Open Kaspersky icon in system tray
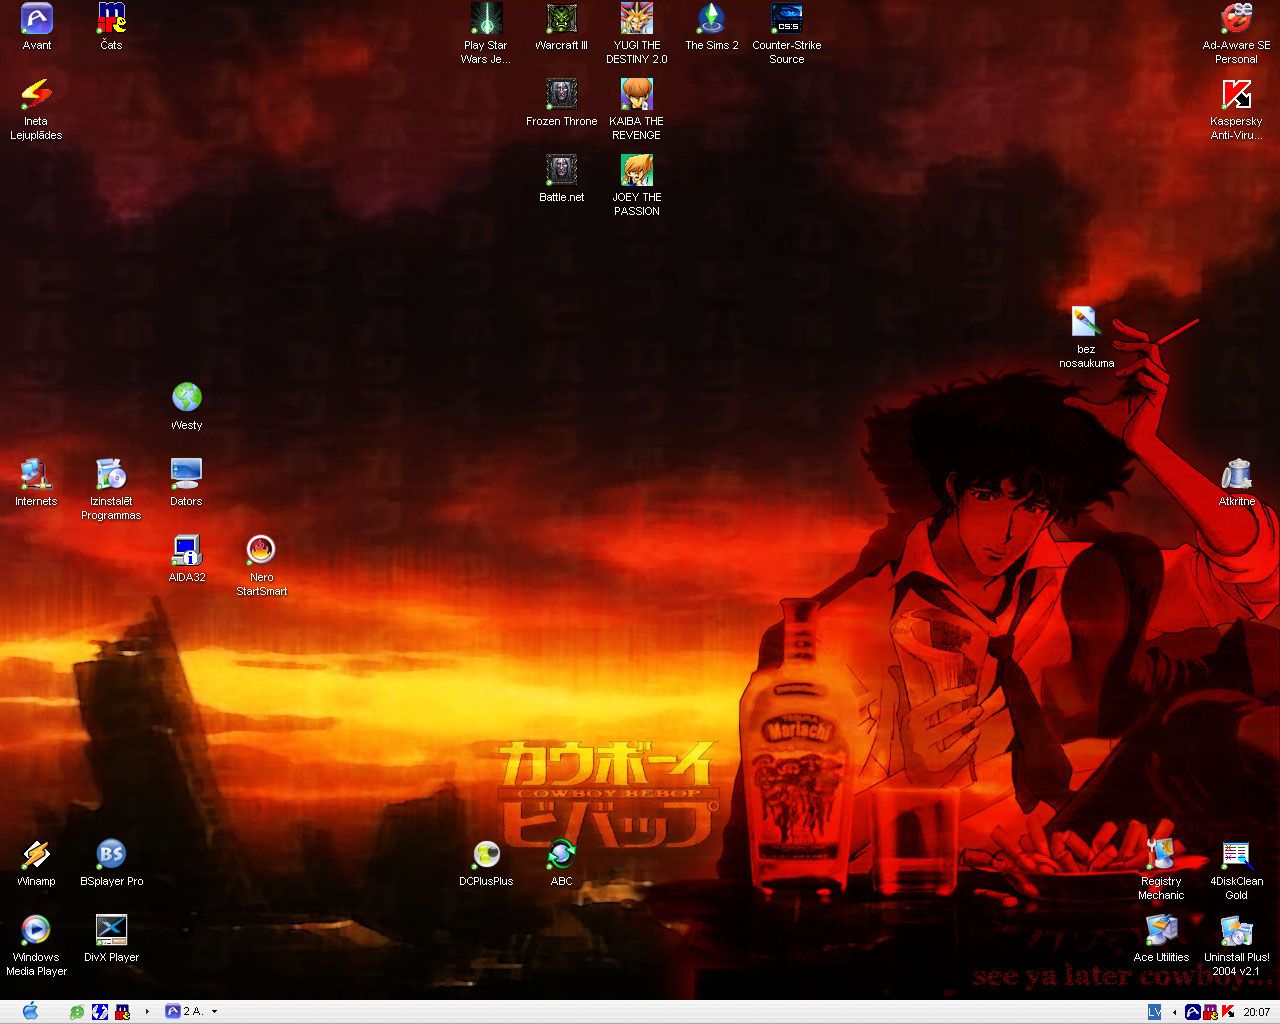The width and height of the screenshot is (1280, 1024). tap(1227, 1012)
